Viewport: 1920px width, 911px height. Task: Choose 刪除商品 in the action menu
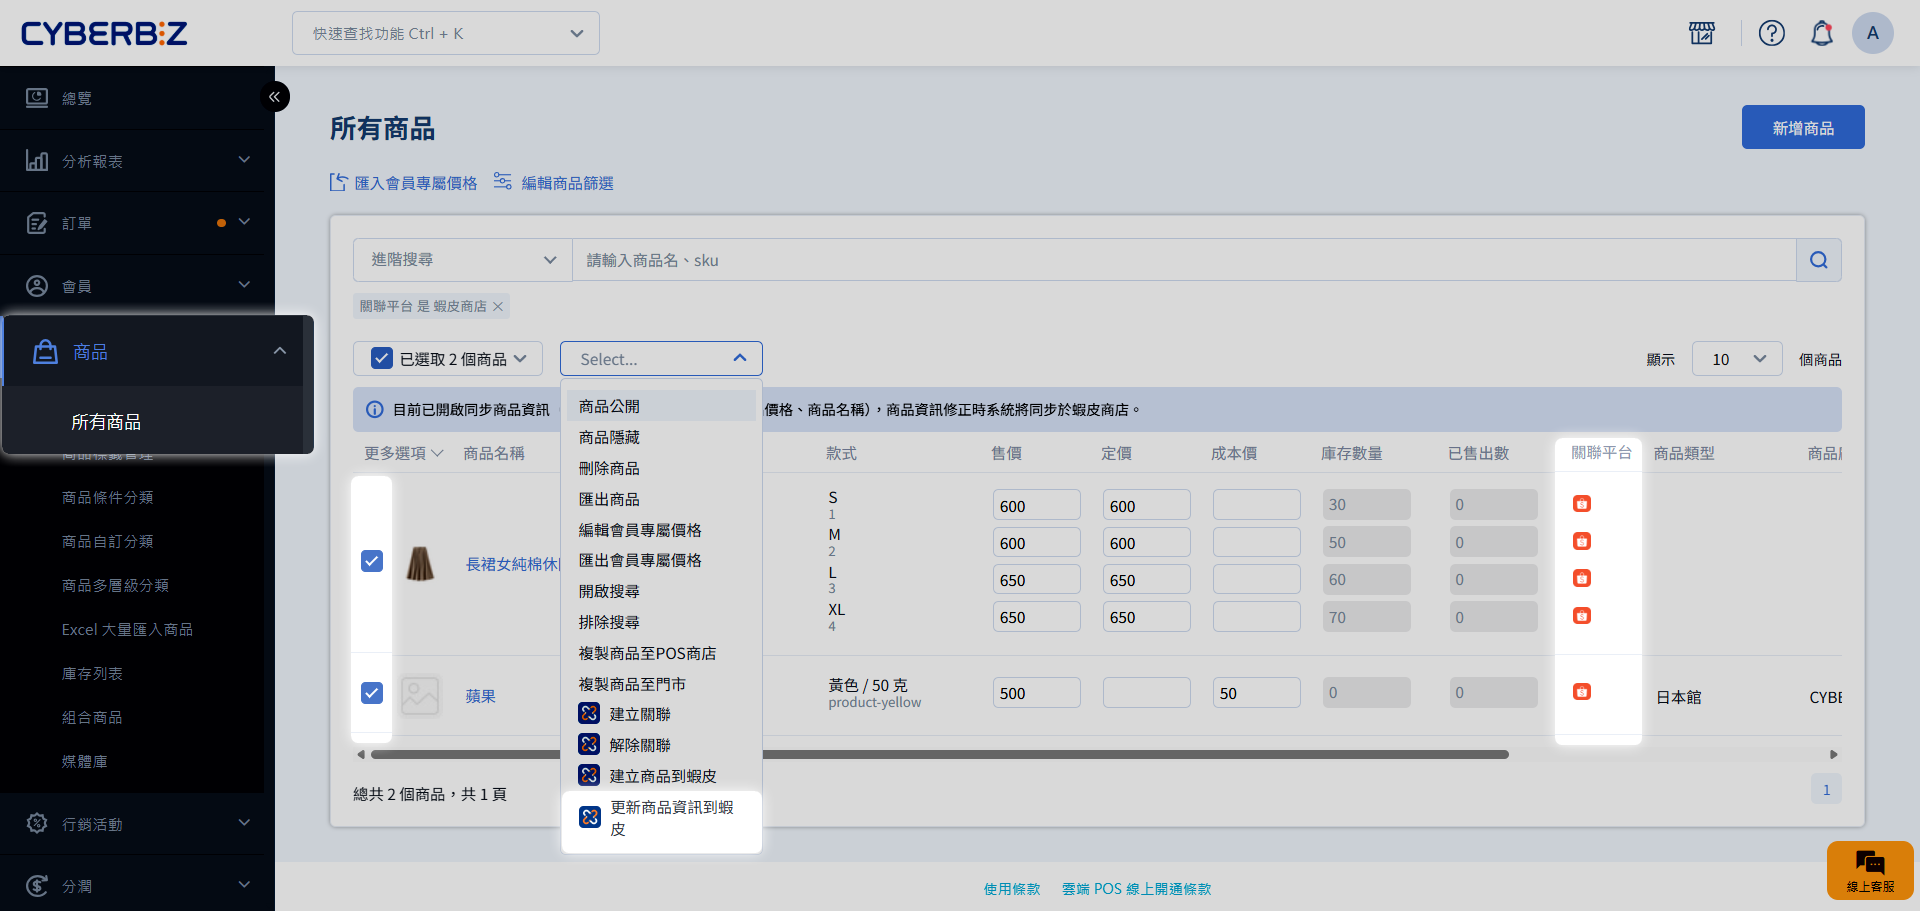point(609,469)
